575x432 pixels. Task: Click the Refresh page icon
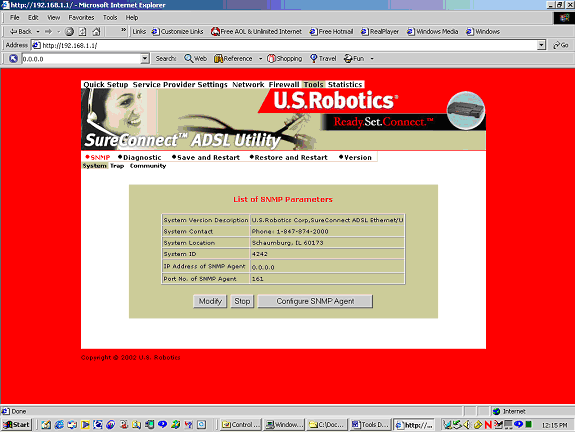click(x=83, y=32)
